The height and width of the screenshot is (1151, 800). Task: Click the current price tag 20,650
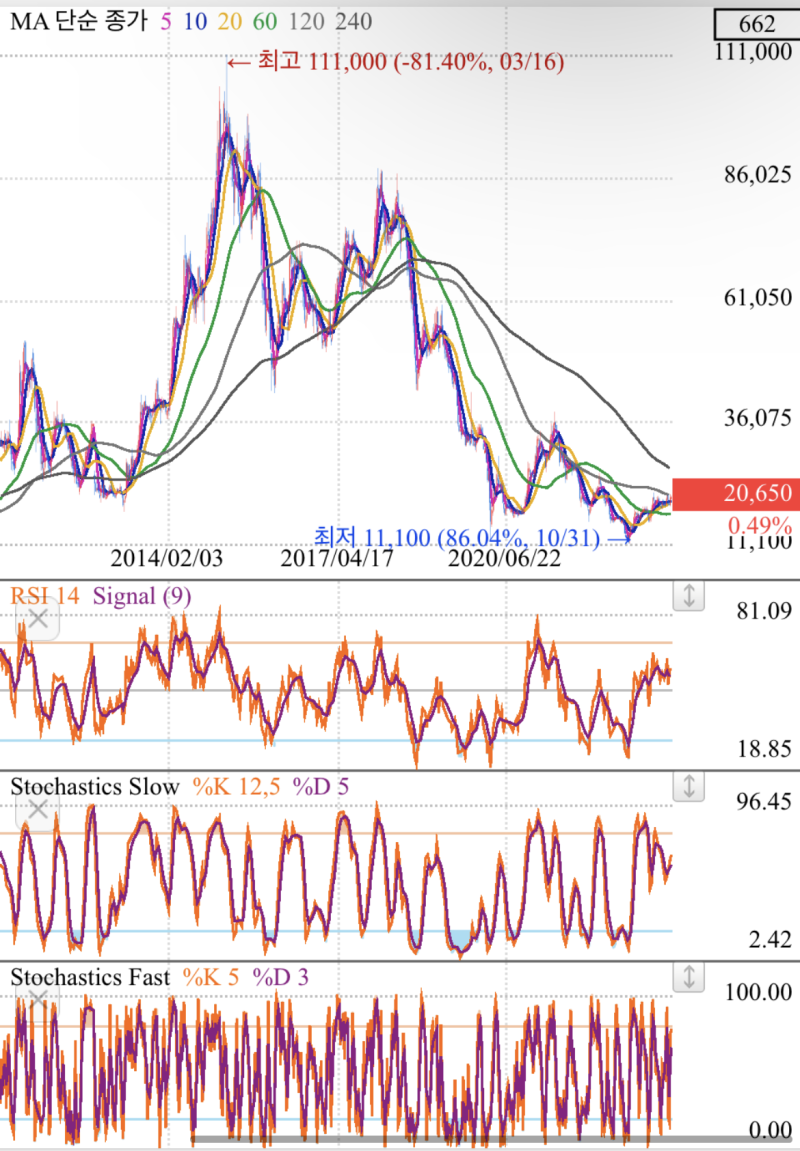tap(735, 493)
